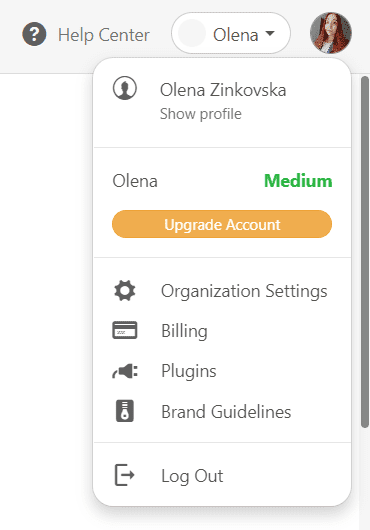370x530 pixels.
Task: Click the green Medium plan label
Action: tap(298, 180)
